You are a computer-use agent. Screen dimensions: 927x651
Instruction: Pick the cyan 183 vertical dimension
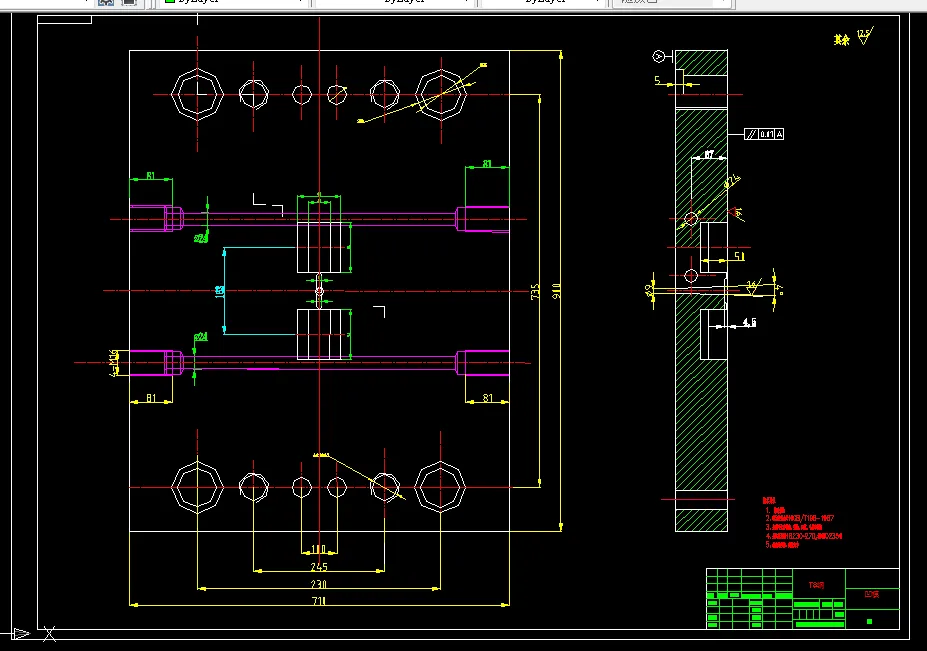click(x=219, y=291)
